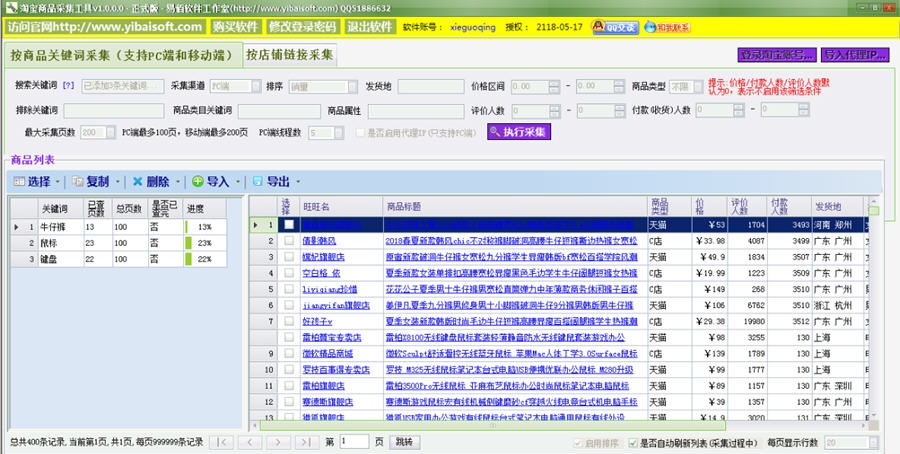Image resolution: width=900 pixels, height=454 pixels.
Task: Click the 发货地 input field
Action: (431, 87)
